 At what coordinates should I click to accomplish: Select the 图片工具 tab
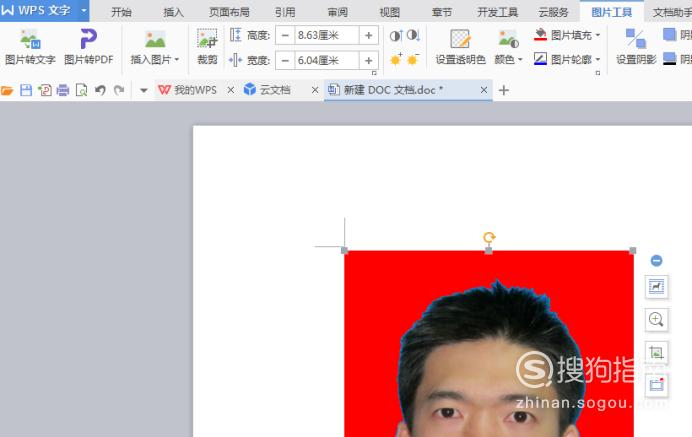coord(612,12)
